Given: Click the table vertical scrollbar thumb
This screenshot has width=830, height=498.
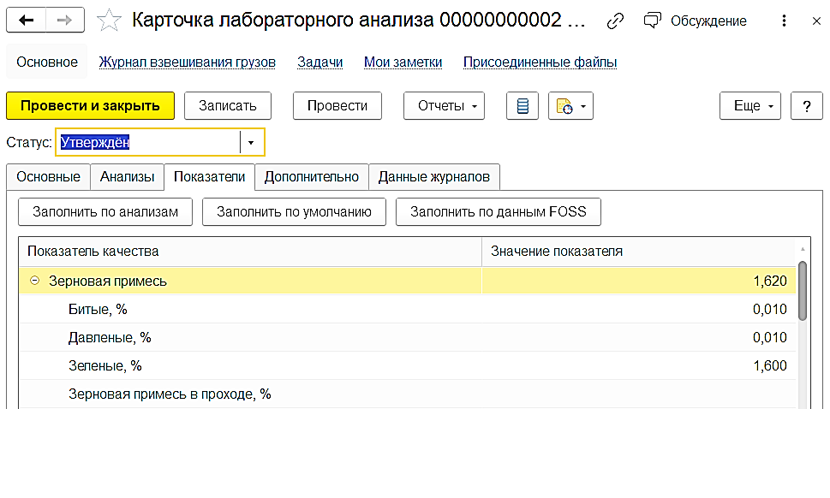Looking at the screenshot, I should click(802, 291).
